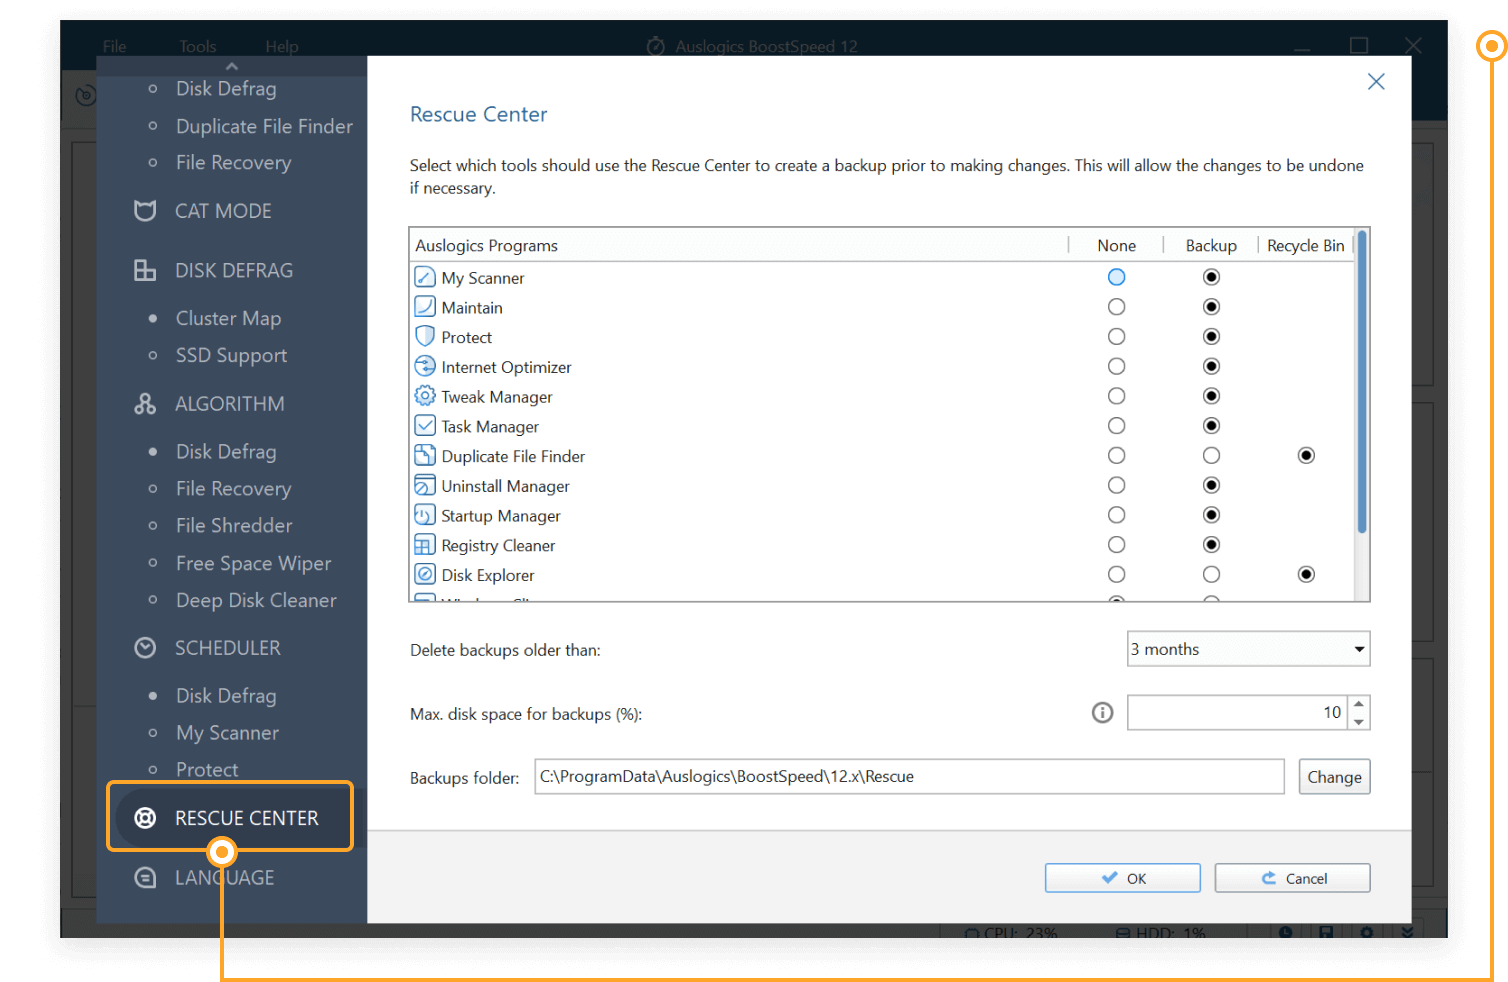
Task: Open the SCHEDULER section
Action: click(x=228, y=648)
